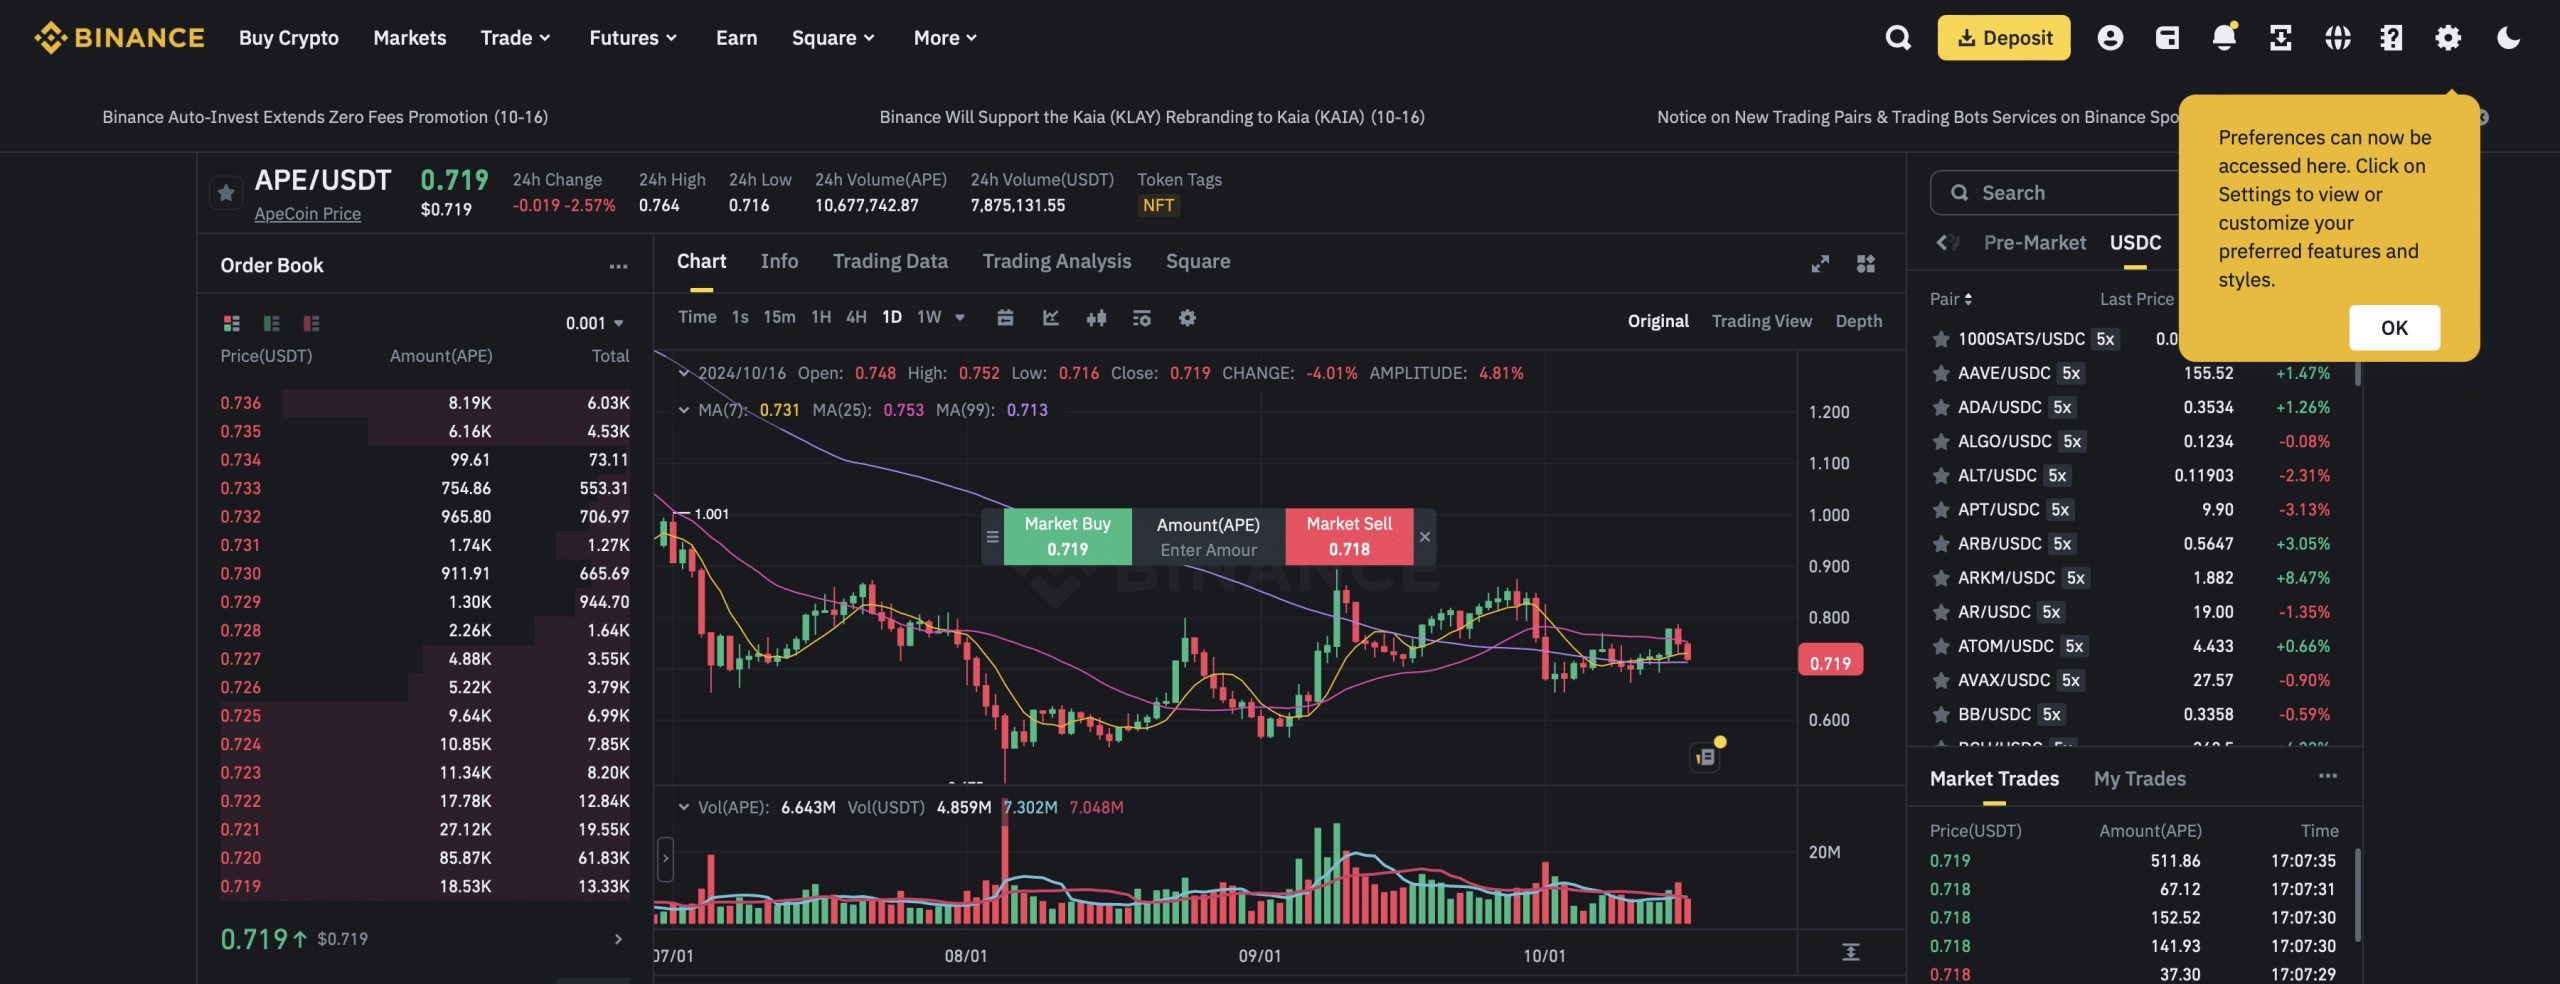Screen dimensions: 2560x984
Task: Open Trade dropdown menu
Action: 515,38
